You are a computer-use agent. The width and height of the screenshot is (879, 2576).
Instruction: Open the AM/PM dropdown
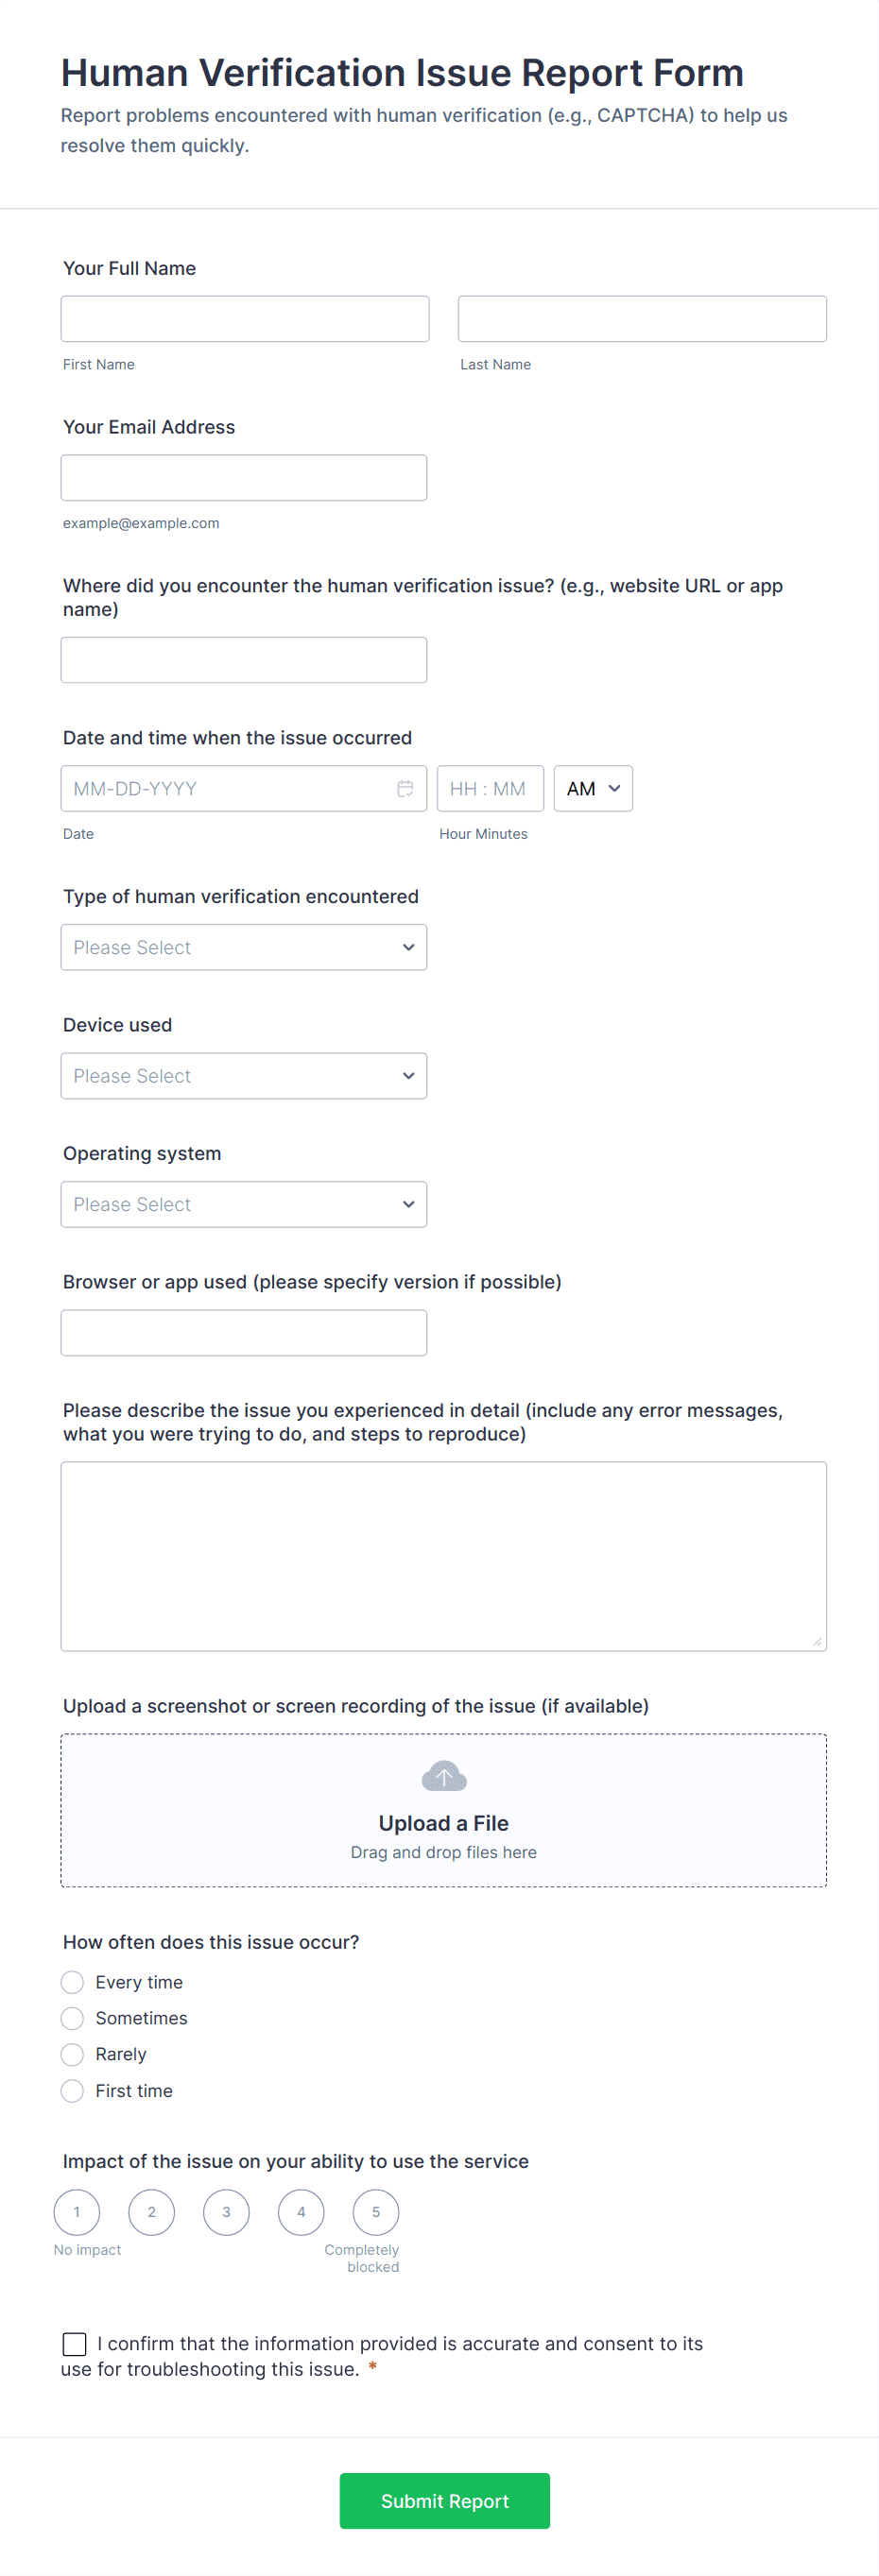(x=593, y=788)
